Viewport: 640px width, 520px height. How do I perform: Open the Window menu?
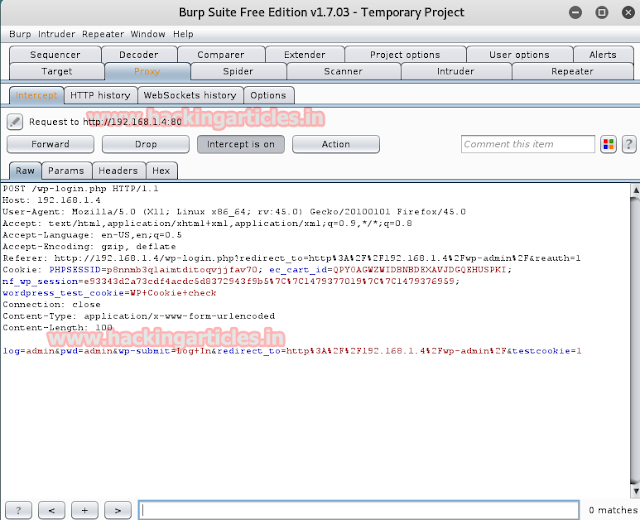click(x=148, y=34)
